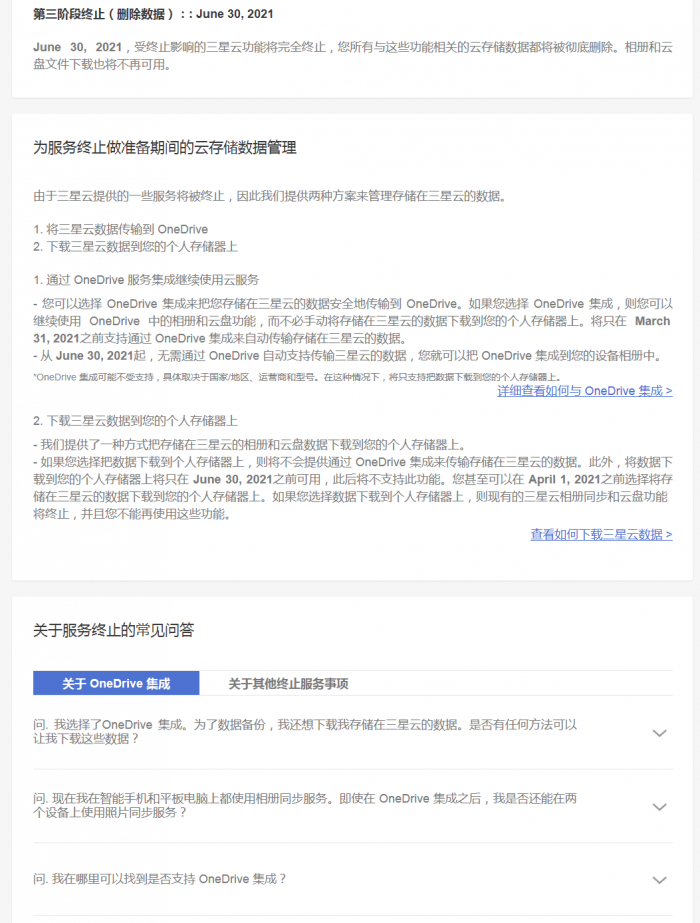Click the question text about 智能手机和平板电脑 photo sync

click(305, 805)
